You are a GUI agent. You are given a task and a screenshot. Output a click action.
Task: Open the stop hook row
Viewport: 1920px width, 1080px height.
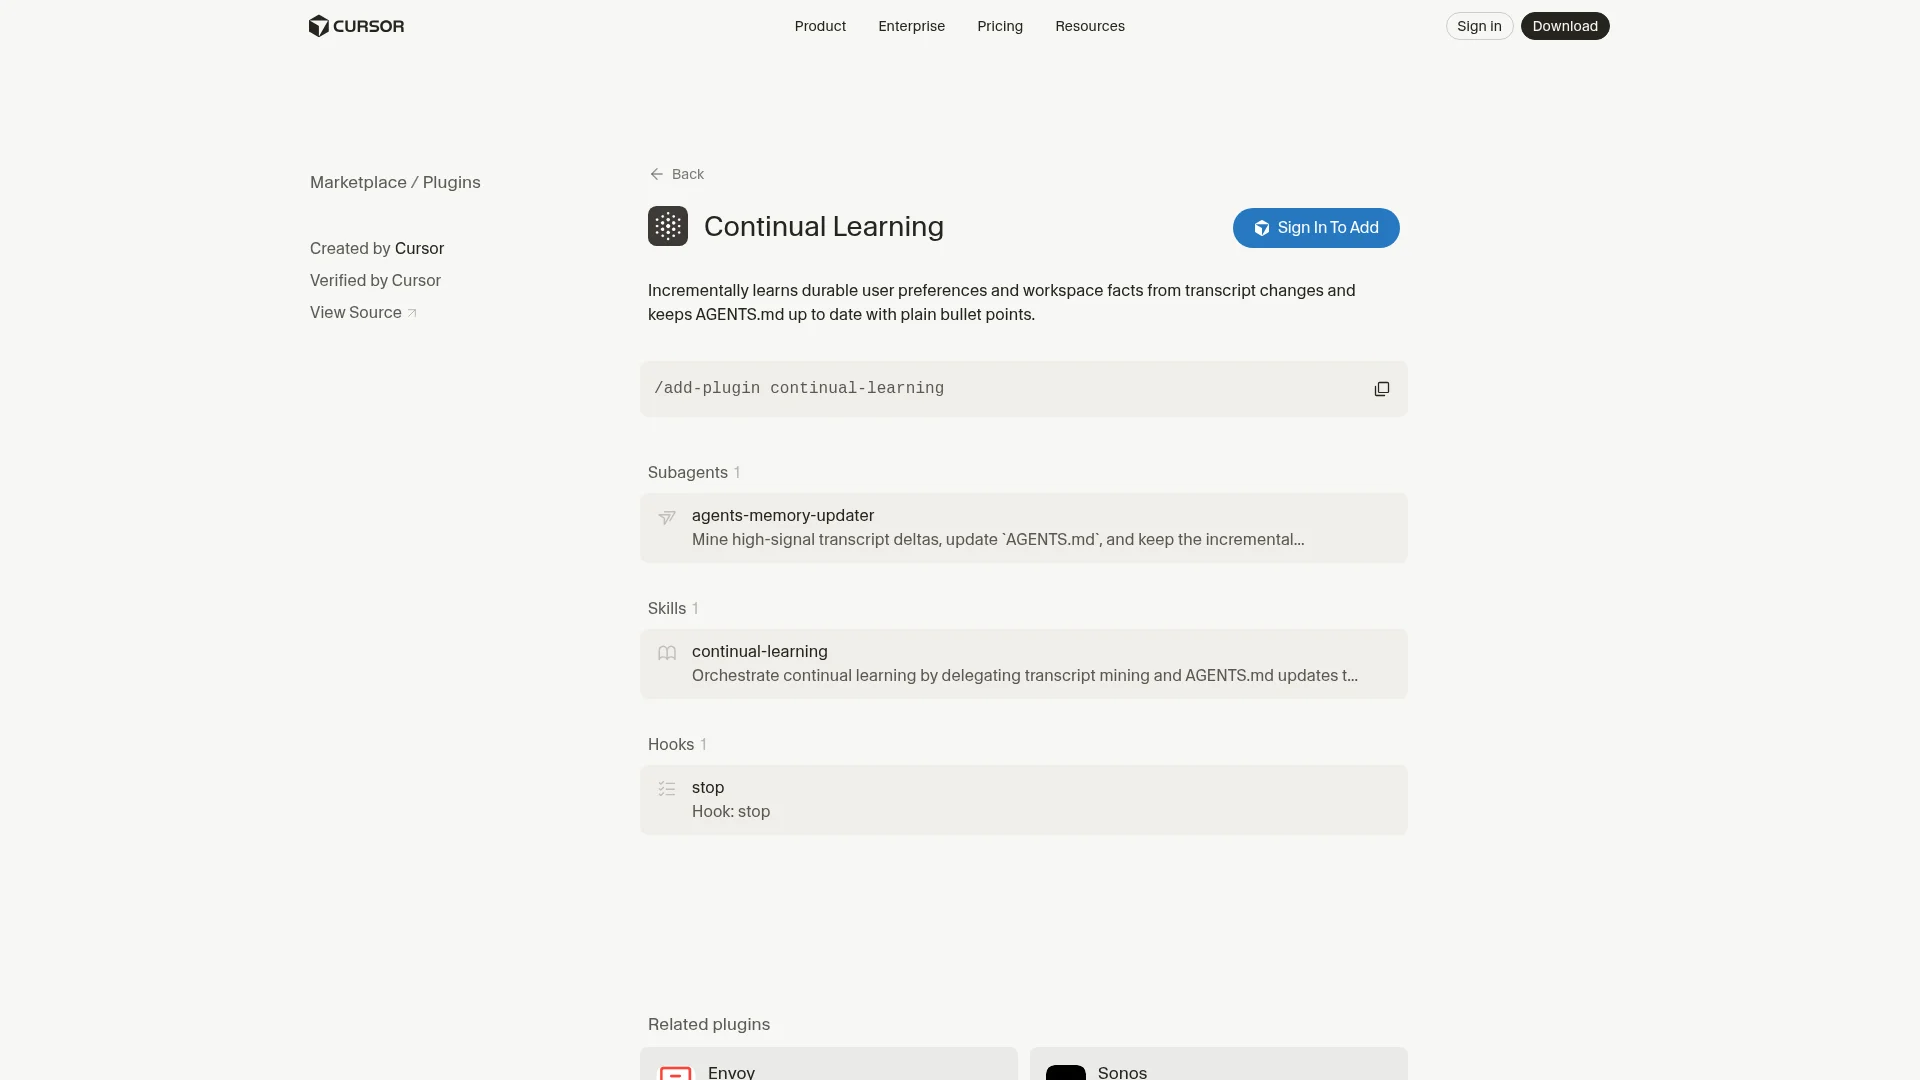pos(1023,800)
